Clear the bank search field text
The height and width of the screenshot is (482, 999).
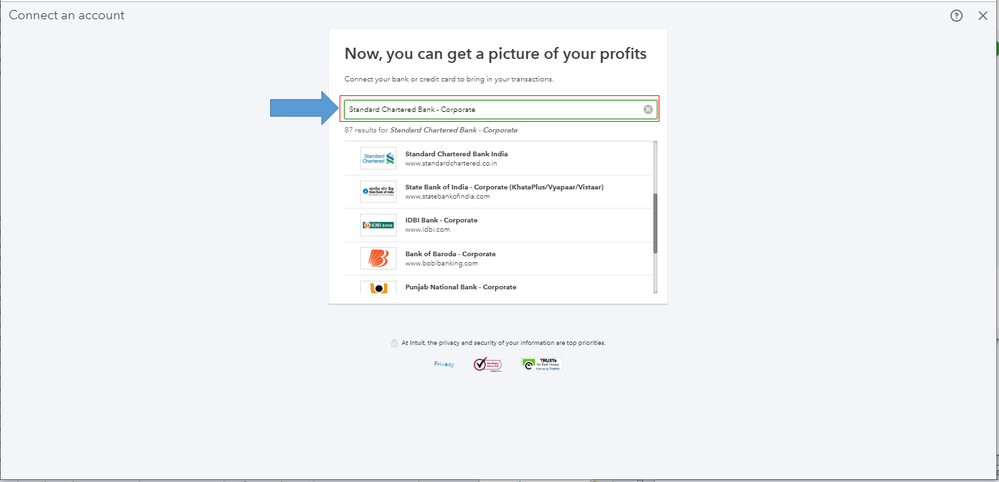point(648,109)
